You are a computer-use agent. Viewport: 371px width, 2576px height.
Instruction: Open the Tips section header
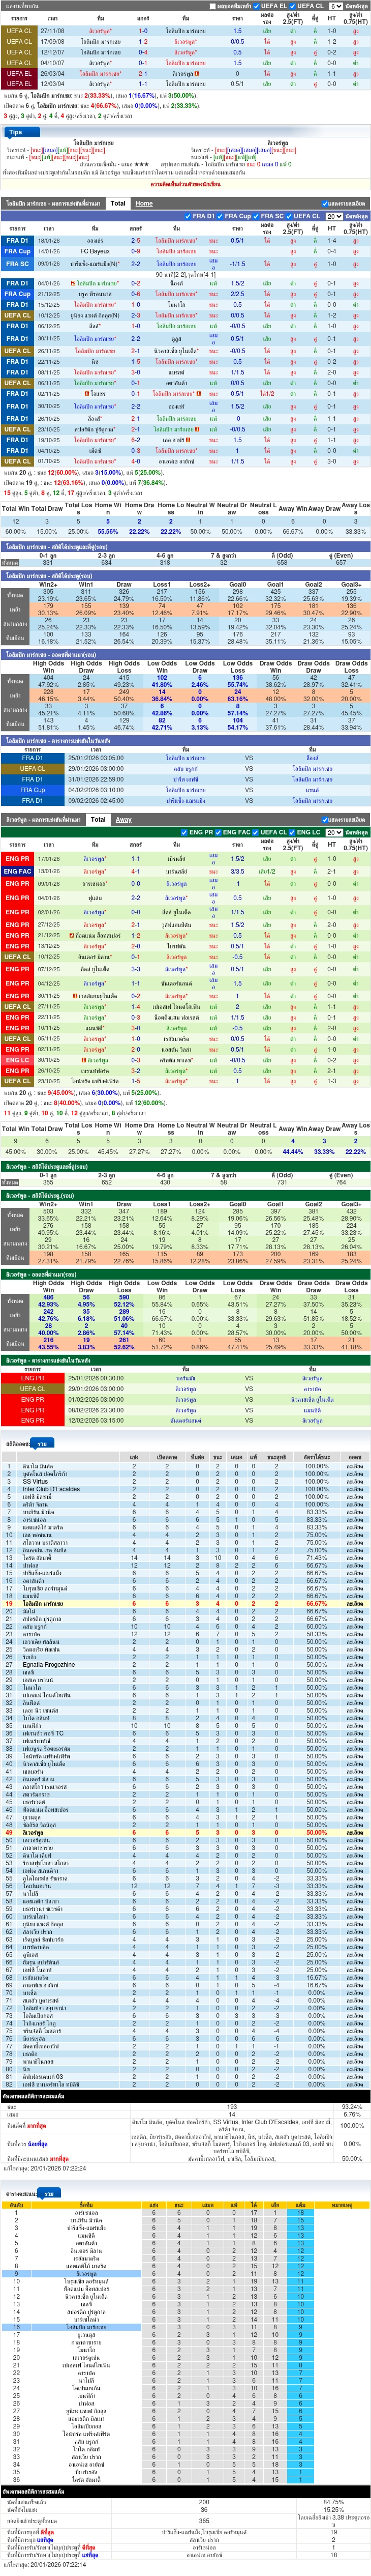point(15,132)
